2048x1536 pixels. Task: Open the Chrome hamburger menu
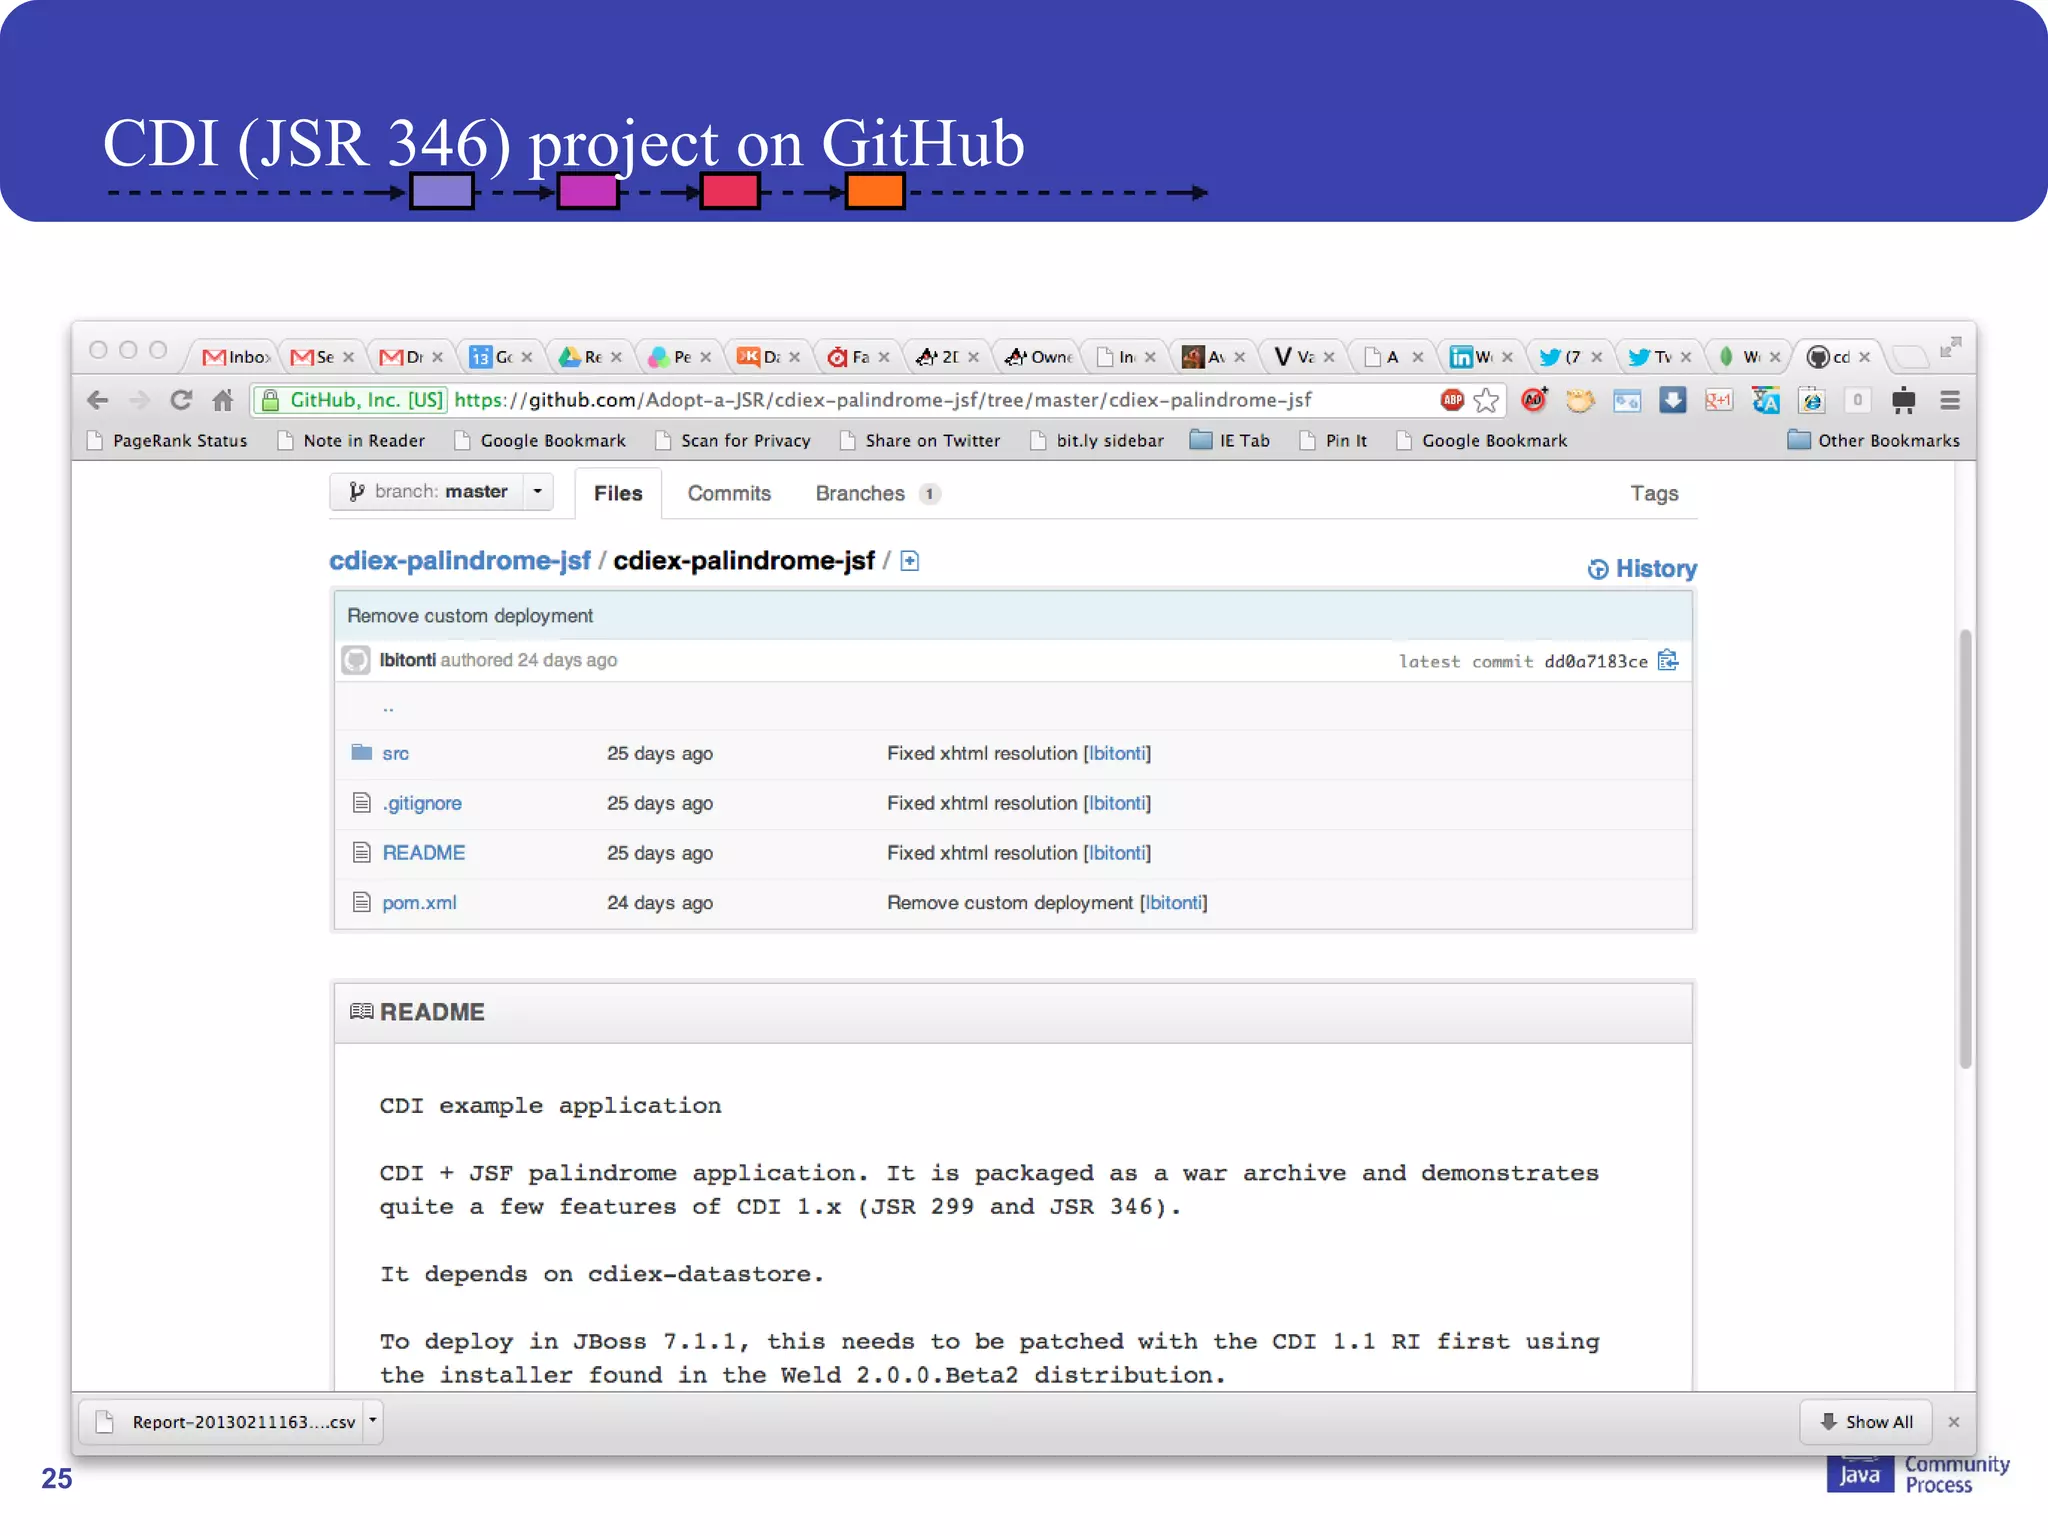click(1950, 400)
